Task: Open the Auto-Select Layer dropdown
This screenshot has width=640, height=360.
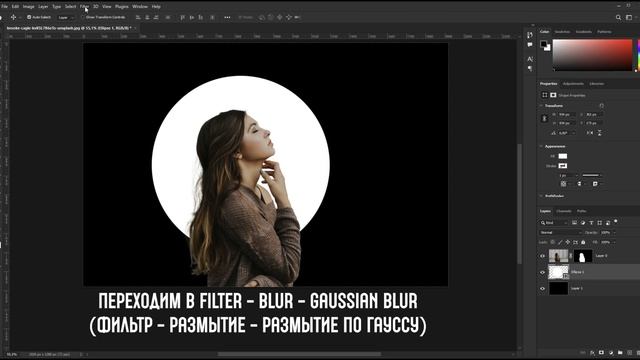Action: 66,18
